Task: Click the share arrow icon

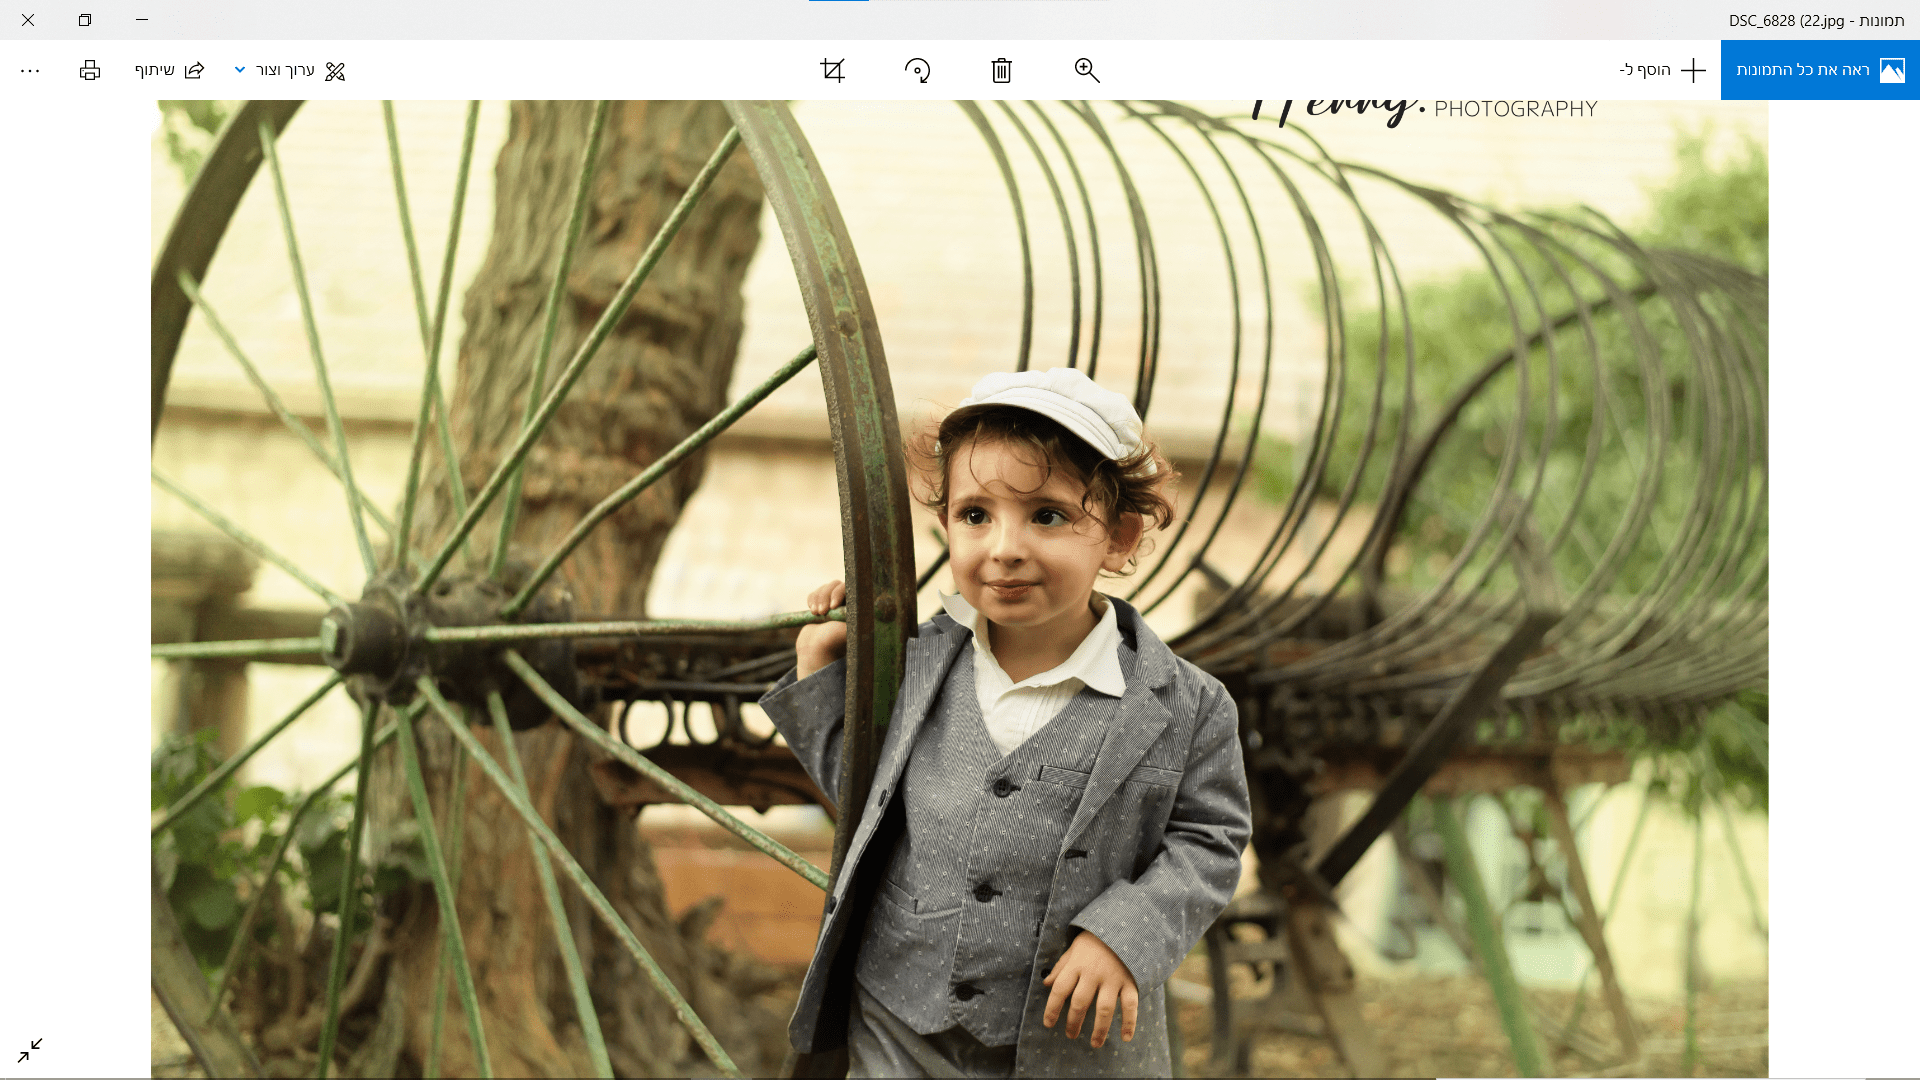Action: point(195,70)
